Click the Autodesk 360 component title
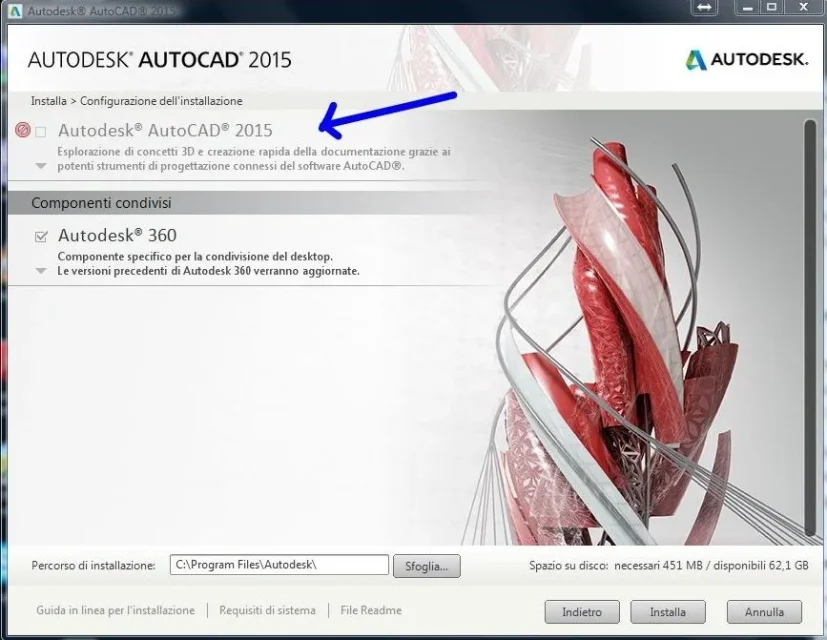827x640 pixels. tap(117, 235)
